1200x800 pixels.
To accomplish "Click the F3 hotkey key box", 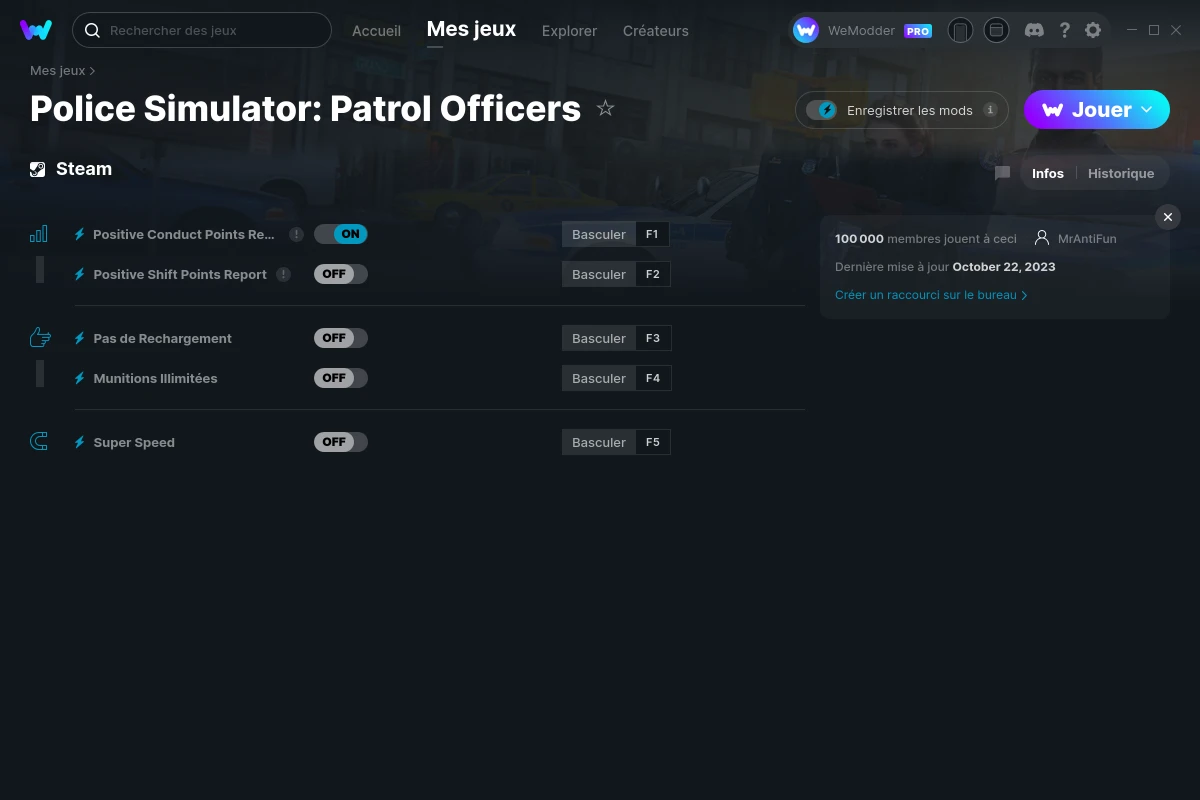I will click(653, 338).
